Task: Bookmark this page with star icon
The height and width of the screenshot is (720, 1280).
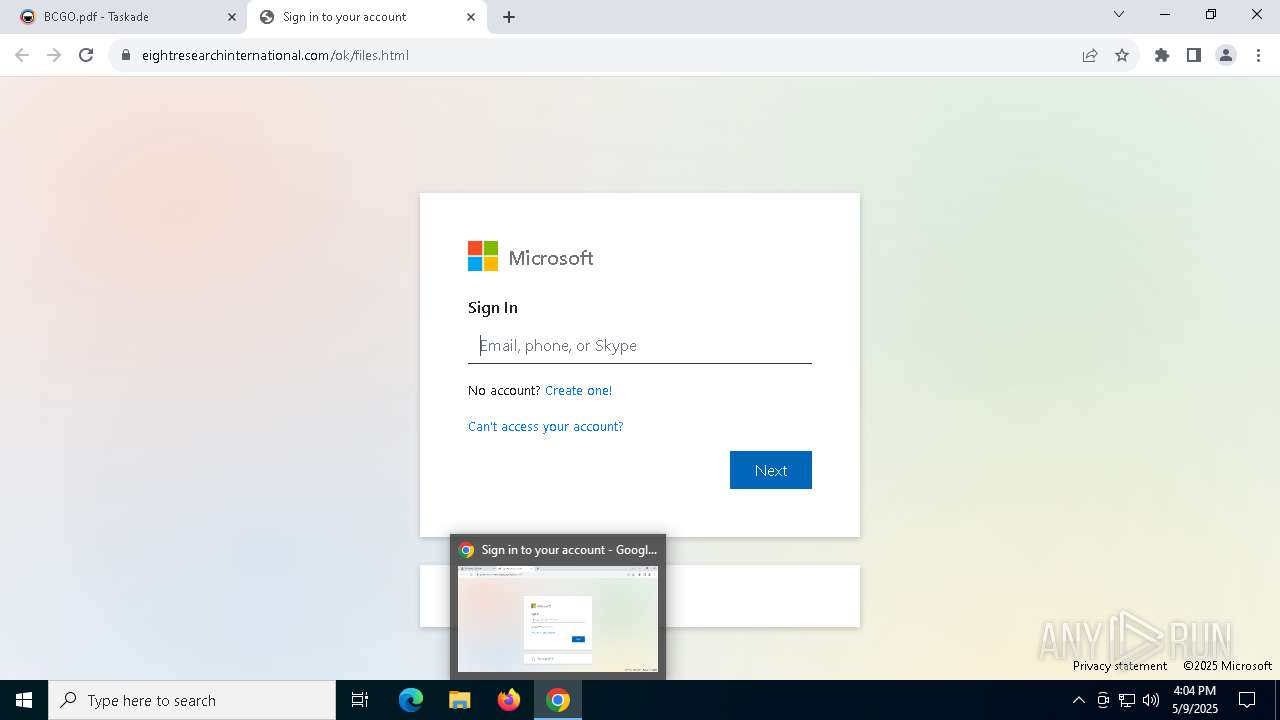Action: [x=1122, y=55]
